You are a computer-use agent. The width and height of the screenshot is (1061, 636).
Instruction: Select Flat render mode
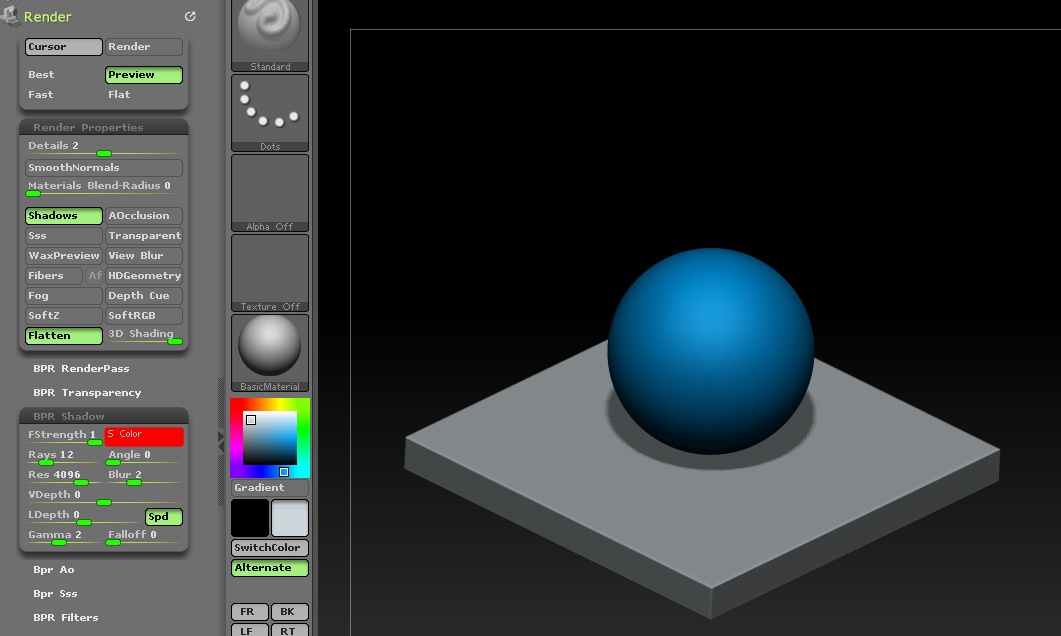point(143,95)
